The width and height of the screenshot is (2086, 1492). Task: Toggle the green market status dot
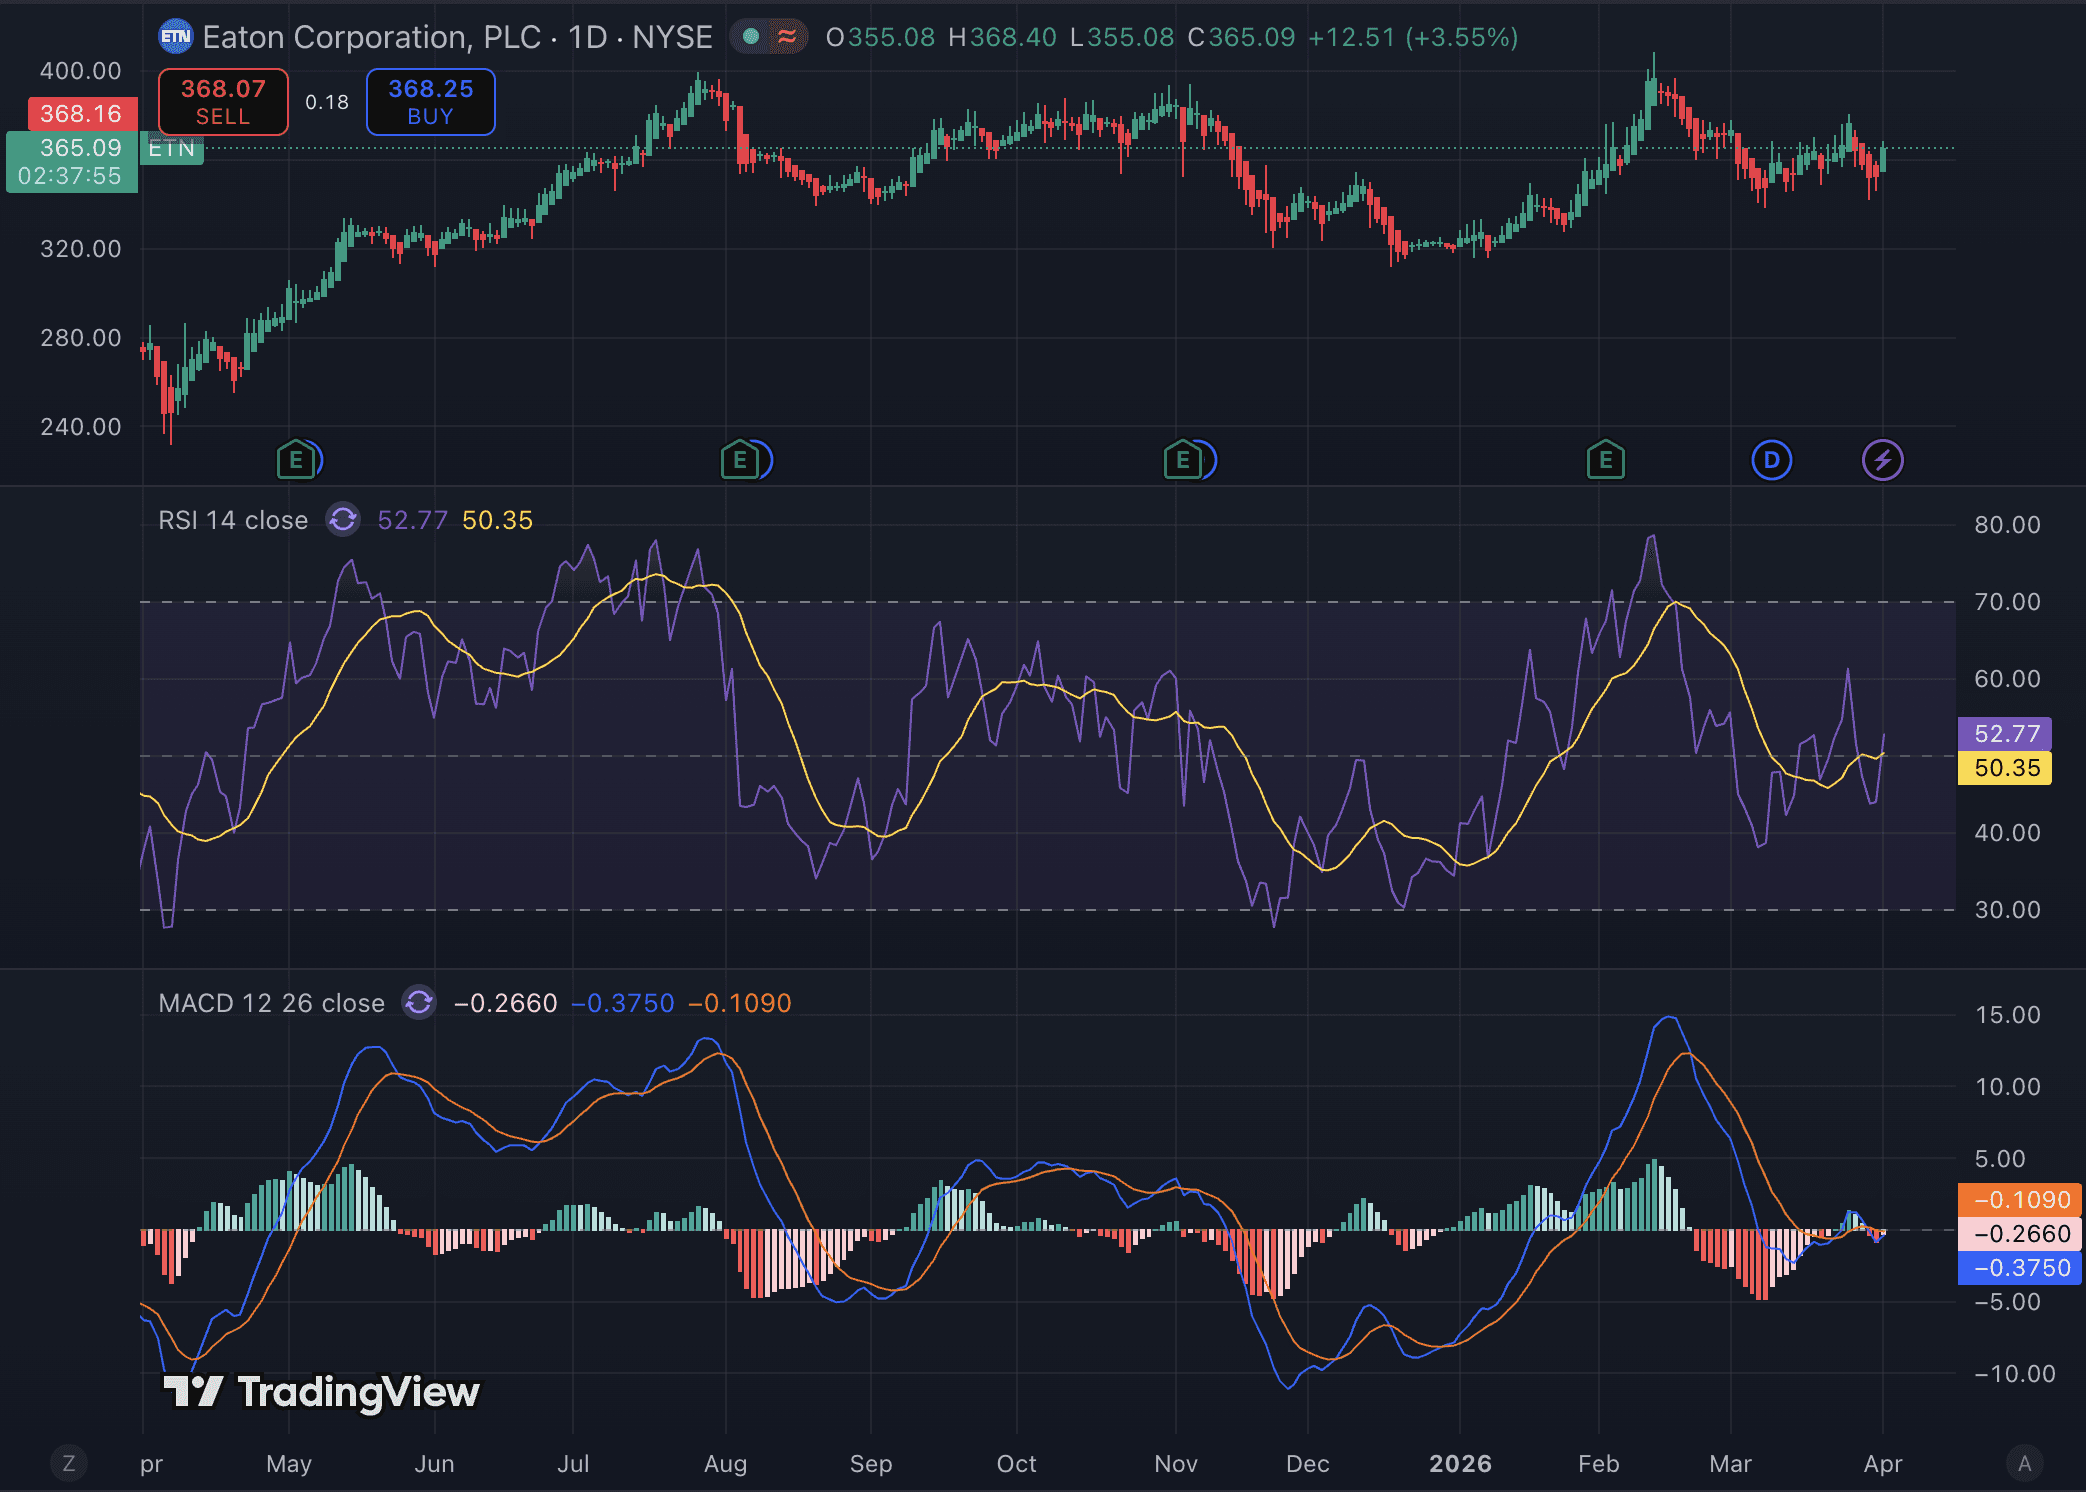751,38
